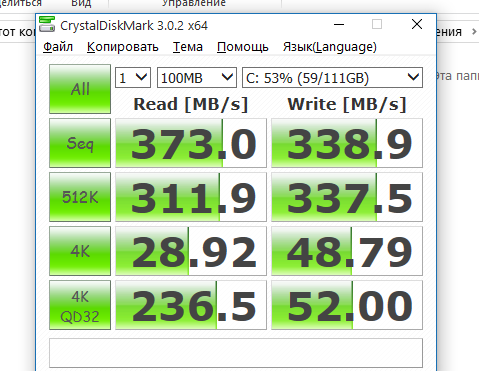The image size is (479, 371).
Task: Start the Seq sequential test
Action: click(x=80, y=143)
